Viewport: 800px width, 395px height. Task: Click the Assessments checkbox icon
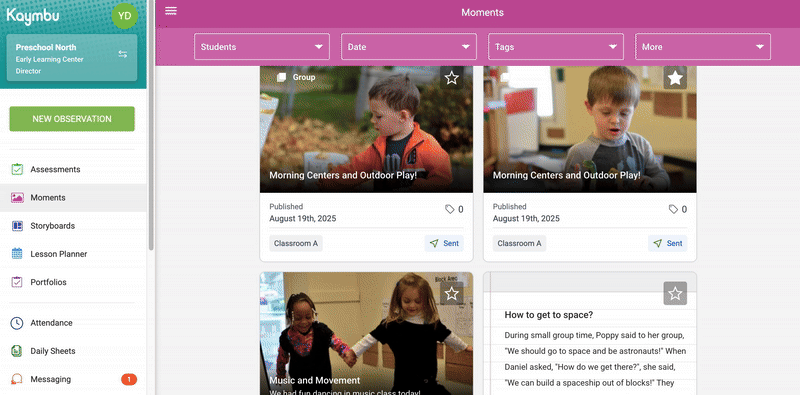point(17,169)
